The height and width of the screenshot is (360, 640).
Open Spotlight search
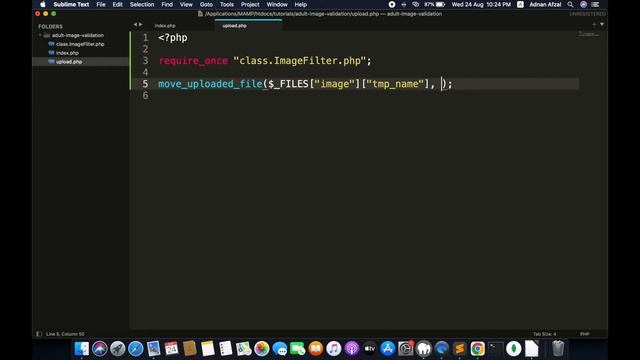click(570, 4)
